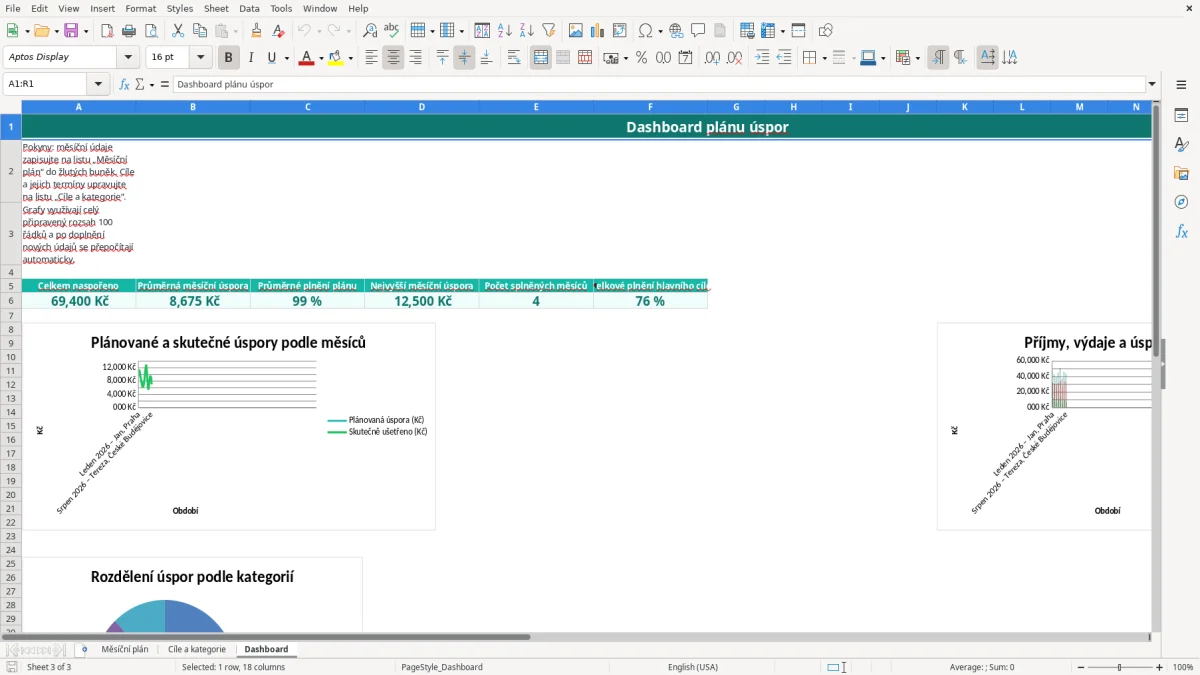Export directly as PDF
The image size is (1200, 675).
point(107,31)
